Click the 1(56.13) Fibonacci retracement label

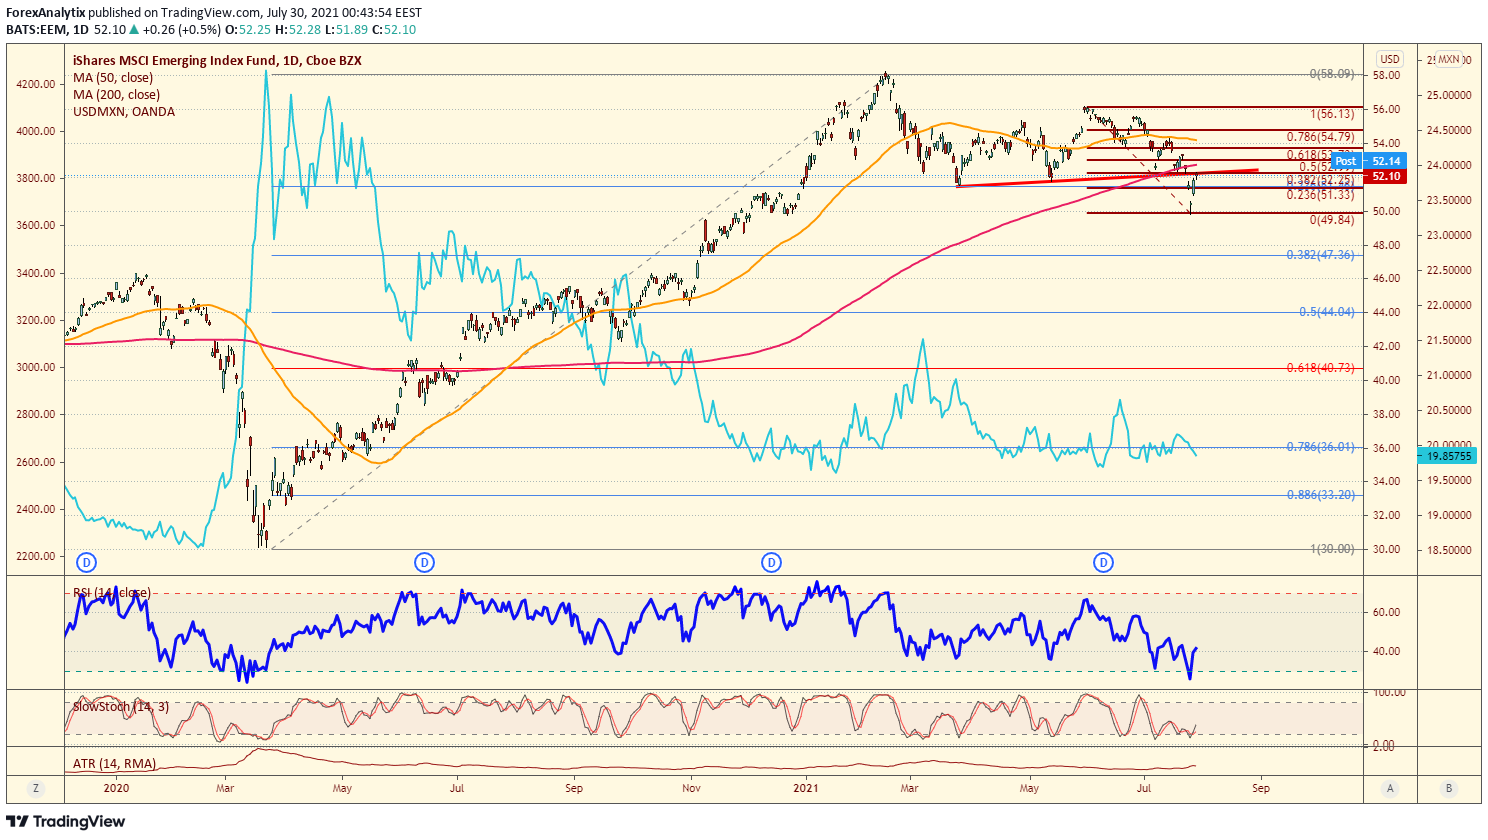point(1332,114)
